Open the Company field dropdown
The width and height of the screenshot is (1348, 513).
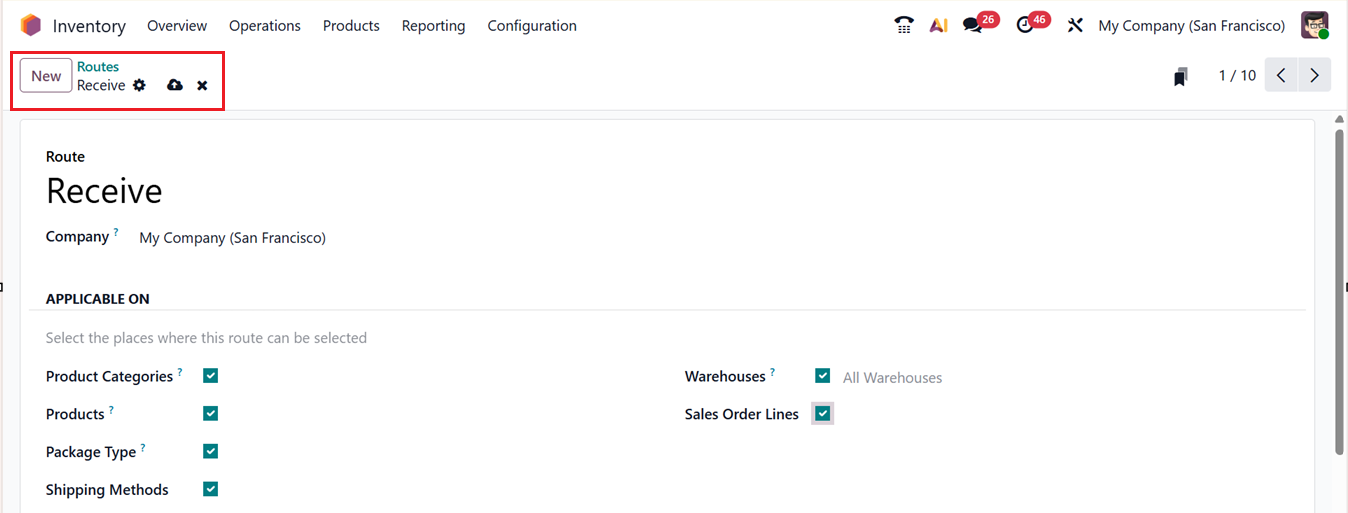(232, 238)
